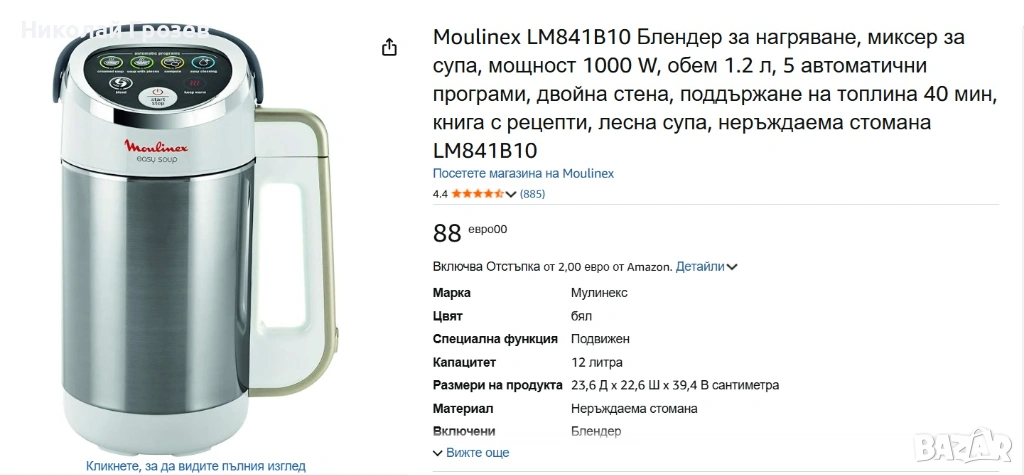Click 'Кликнете, за да видите пълния изглед'
Screen dimensions: 1024x475
tap(195, 465)
